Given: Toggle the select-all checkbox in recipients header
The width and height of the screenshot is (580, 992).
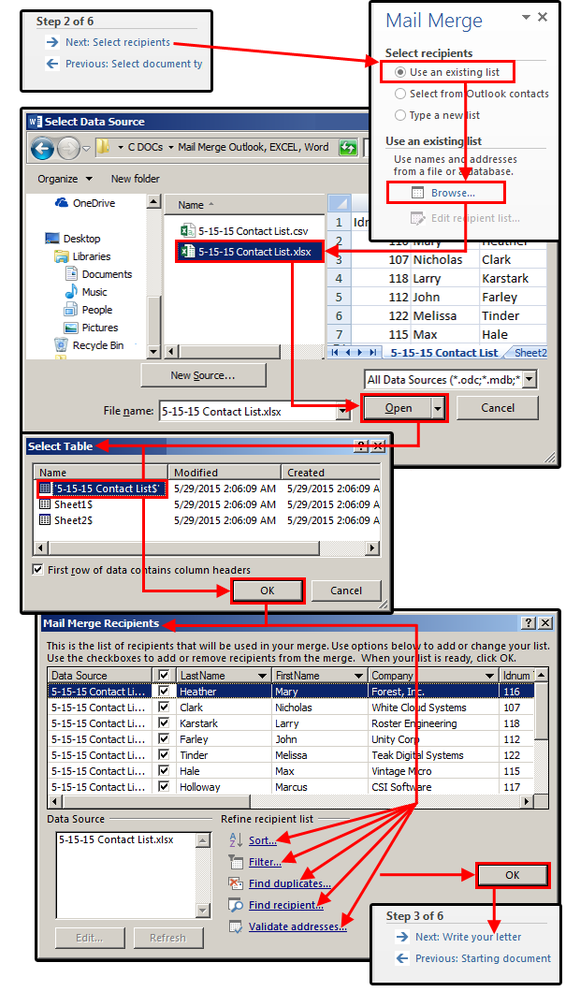Looking at the screenshot, I should (x=164, y=676).
